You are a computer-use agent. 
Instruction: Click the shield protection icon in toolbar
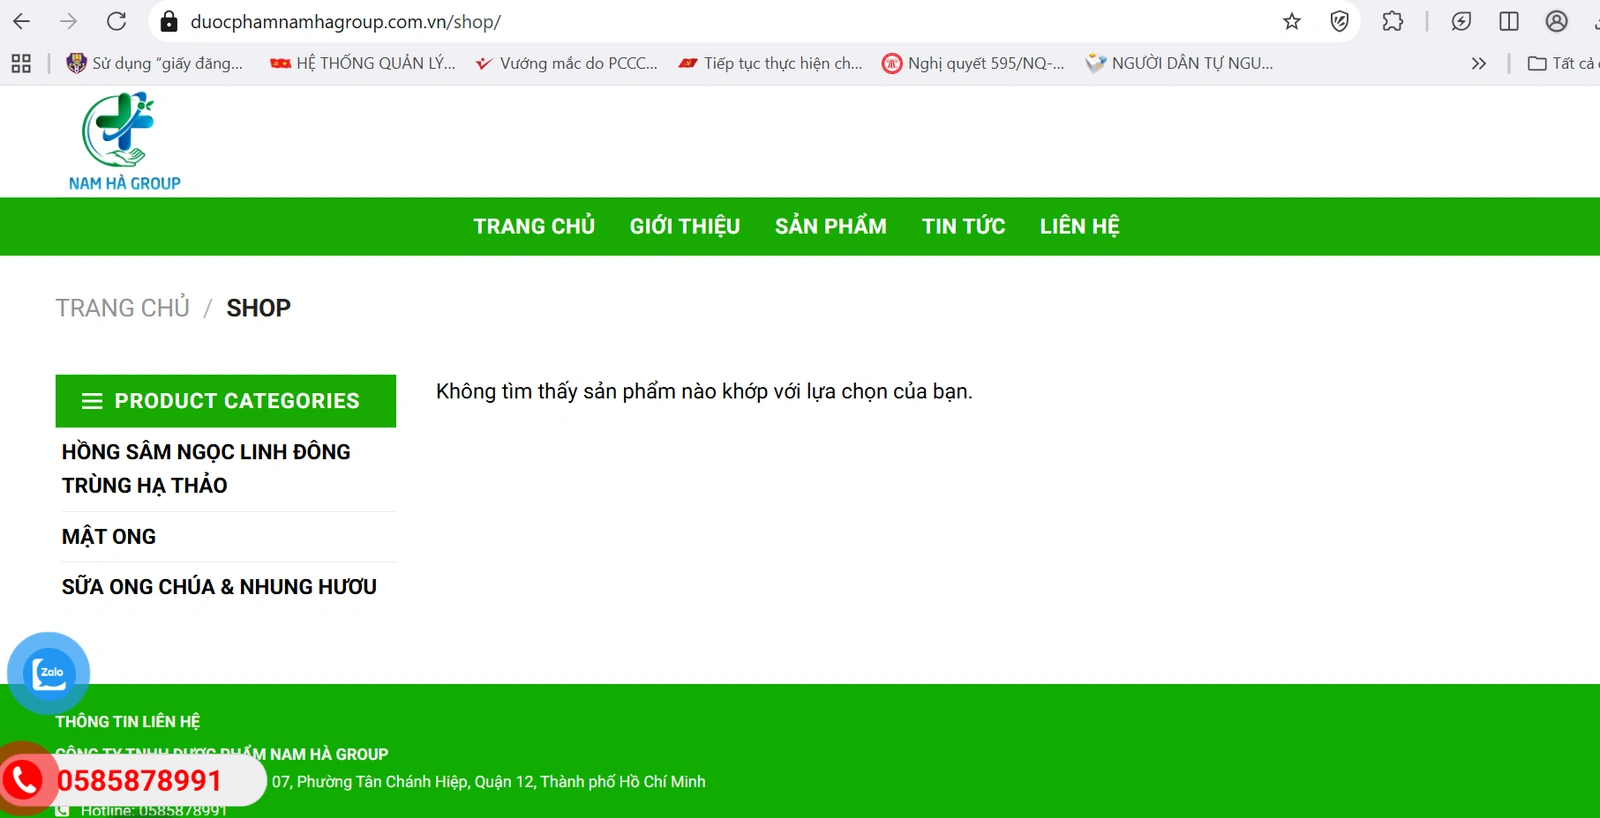pos(1340,21)
